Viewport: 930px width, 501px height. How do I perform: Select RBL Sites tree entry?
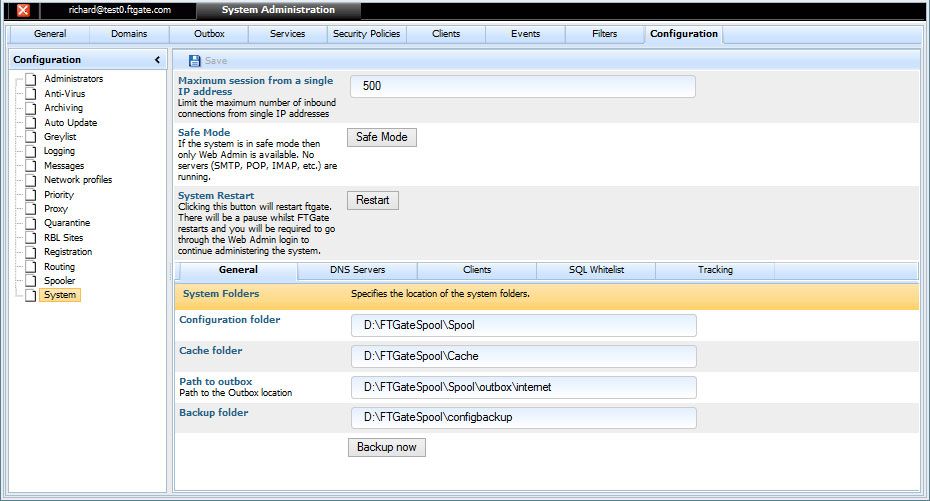click(x=63, y=237)
